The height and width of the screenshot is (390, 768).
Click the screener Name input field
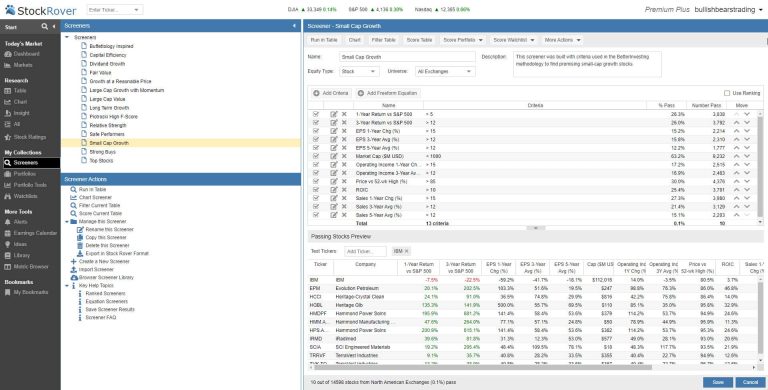pos(407,57)
